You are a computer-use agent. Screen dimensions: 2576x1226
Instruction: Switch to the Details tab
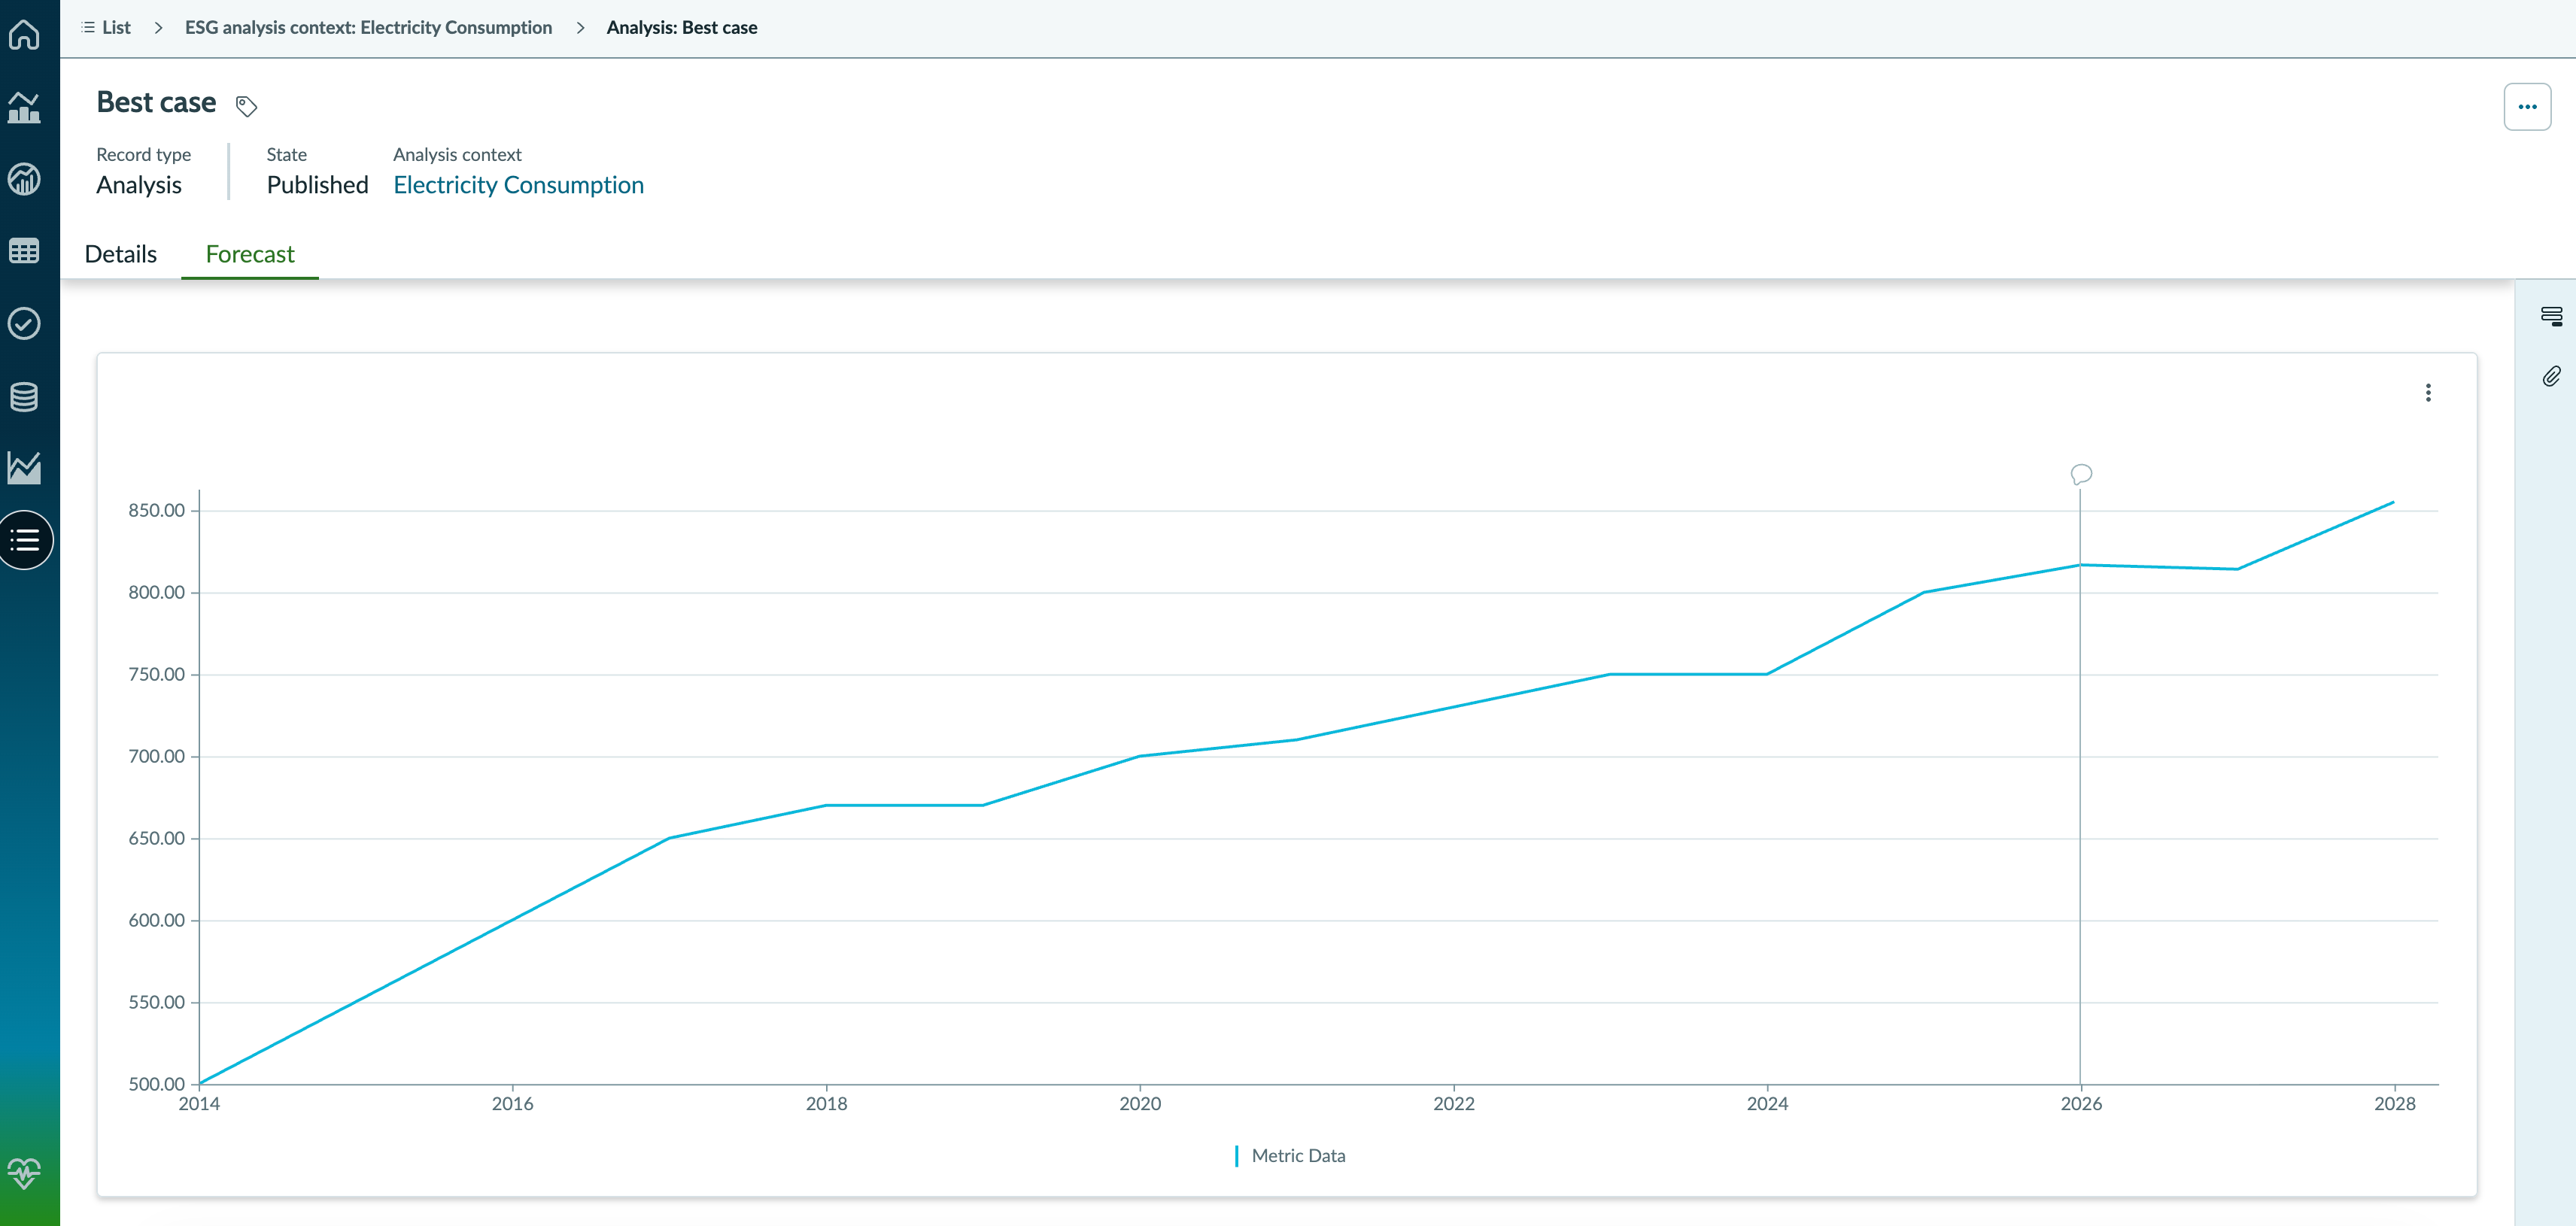coord(121,254)
